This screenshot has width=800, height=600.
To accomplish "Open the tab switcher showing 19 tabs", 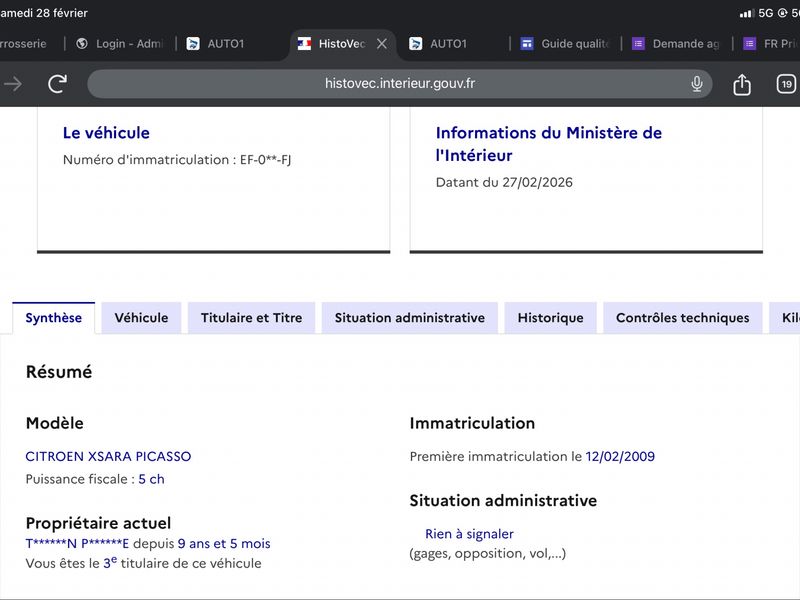I will pos(786,84).
